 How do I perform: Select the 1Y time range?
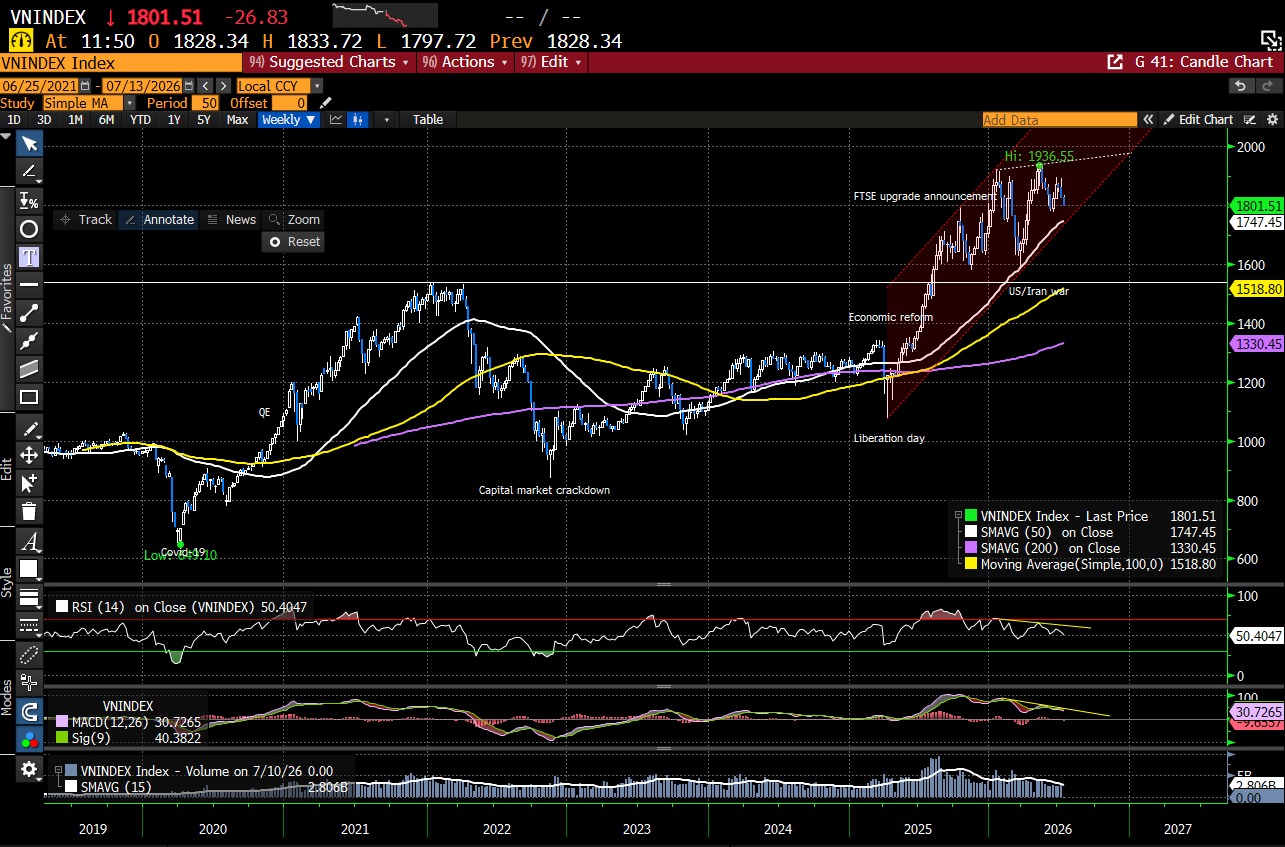pyautogui.click(x=174, y=119)
